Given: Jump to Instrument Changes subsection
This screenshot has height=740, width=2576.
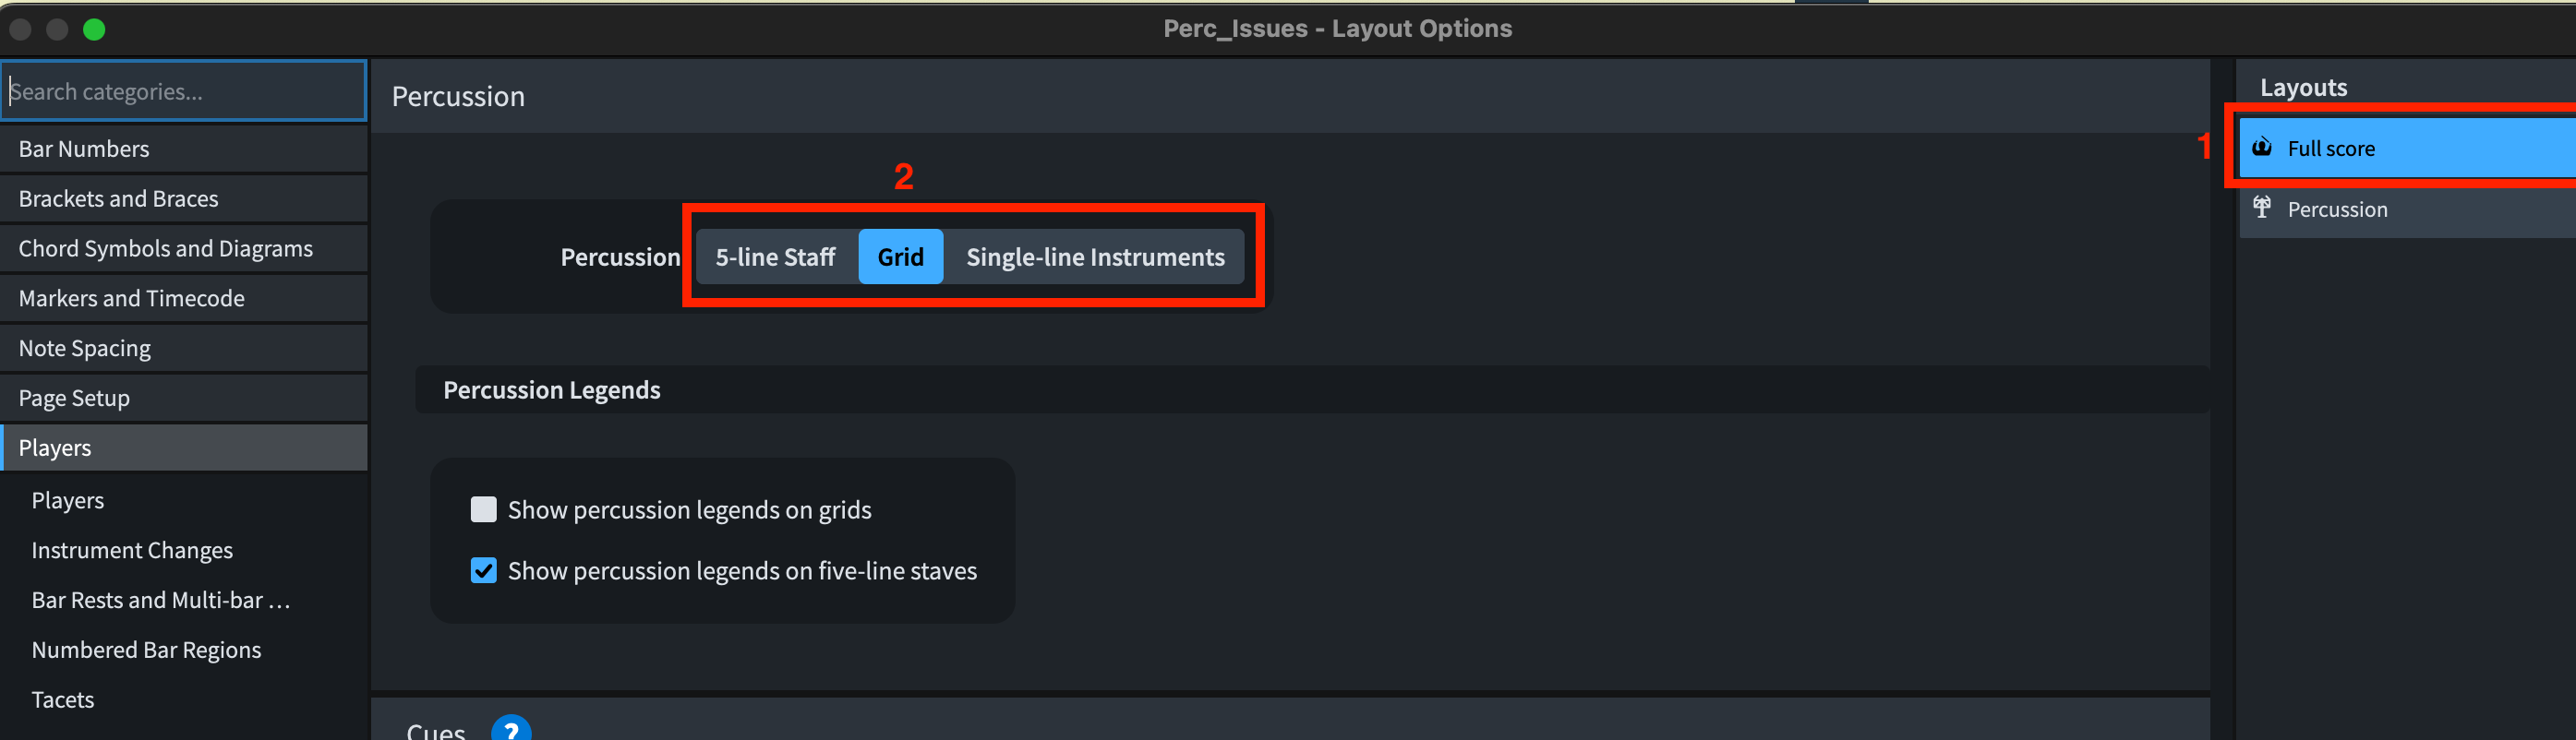Looking at the screenshot, I should click(x=132, y=551).
